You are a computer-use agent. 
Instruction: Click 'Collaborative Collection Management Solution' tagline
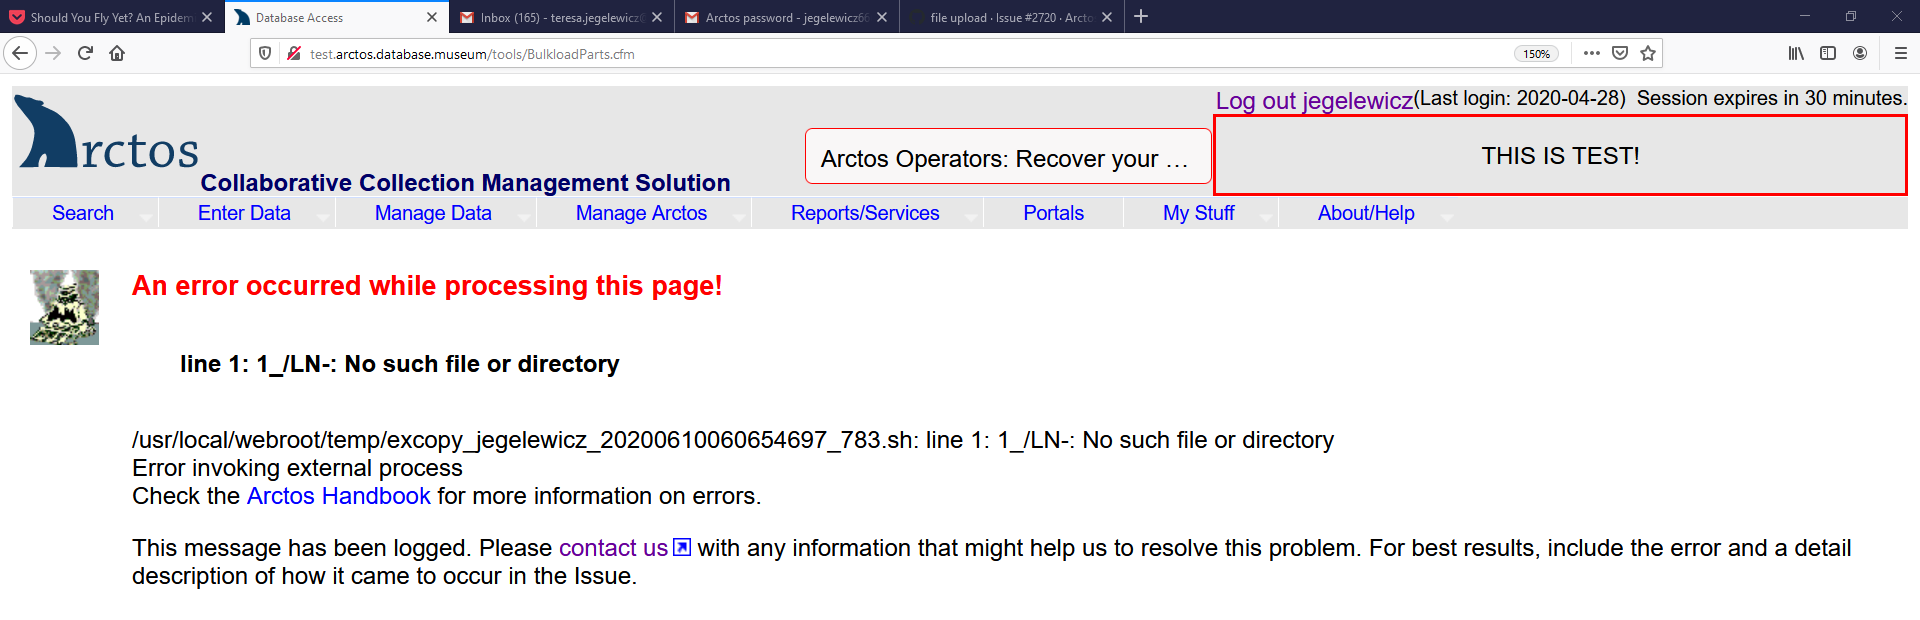tap(465, 183)
